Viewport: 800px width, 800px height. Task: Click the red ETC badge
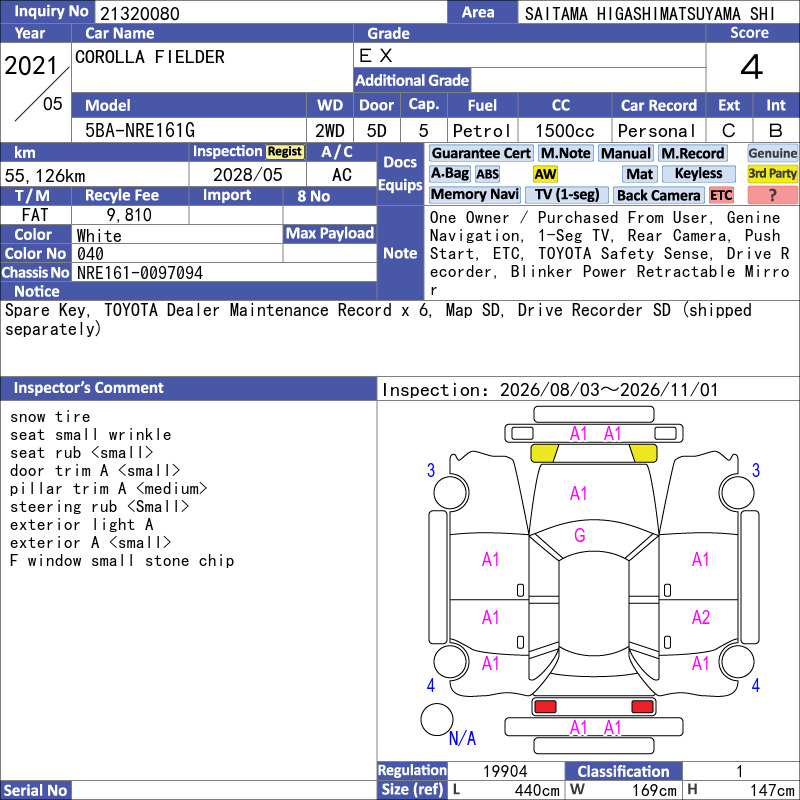(721, 195)
